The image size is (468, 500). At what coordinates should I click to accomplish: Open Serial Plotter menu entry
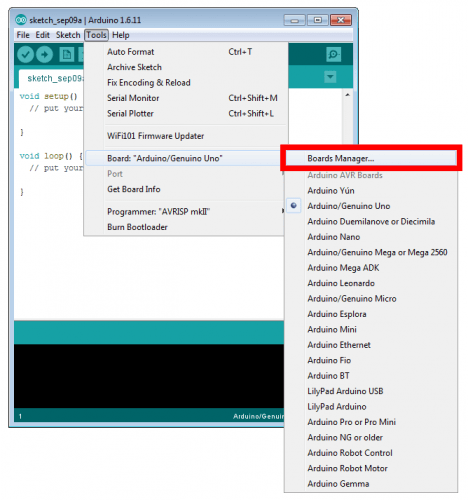coord(186,113)
